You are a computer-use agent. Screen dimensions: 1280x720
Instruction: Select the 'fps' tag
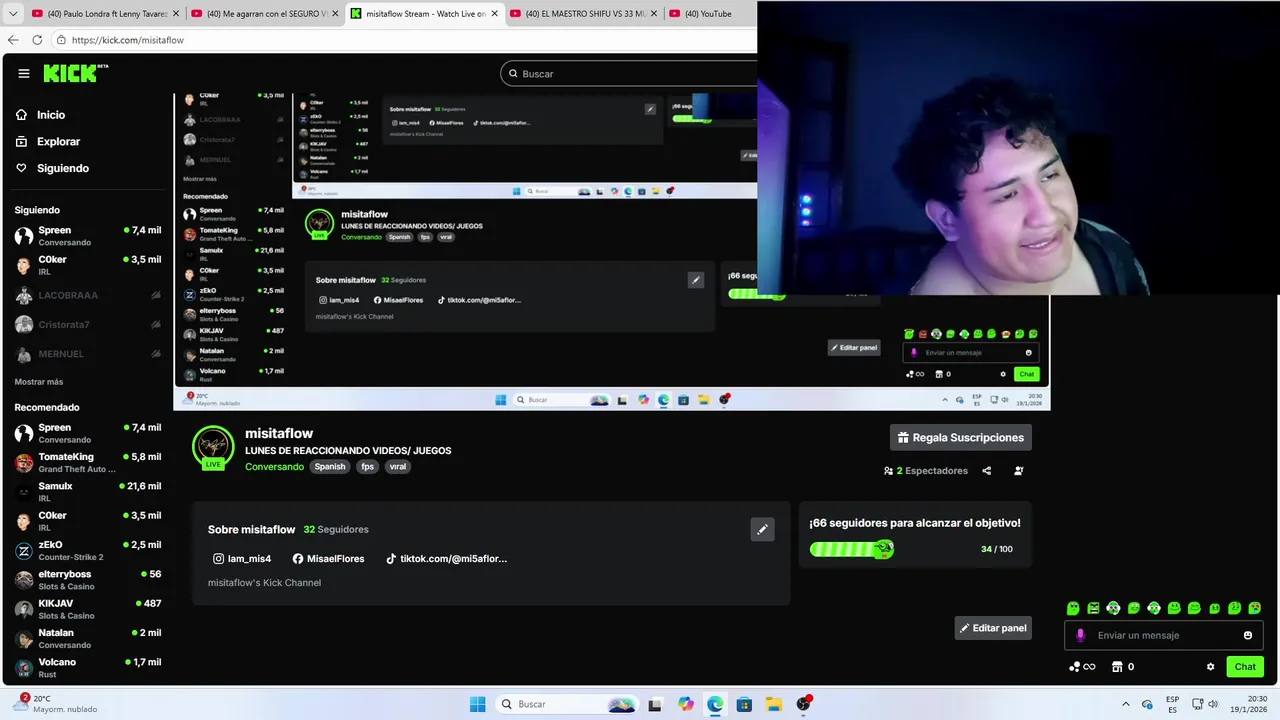coord(367,467)
